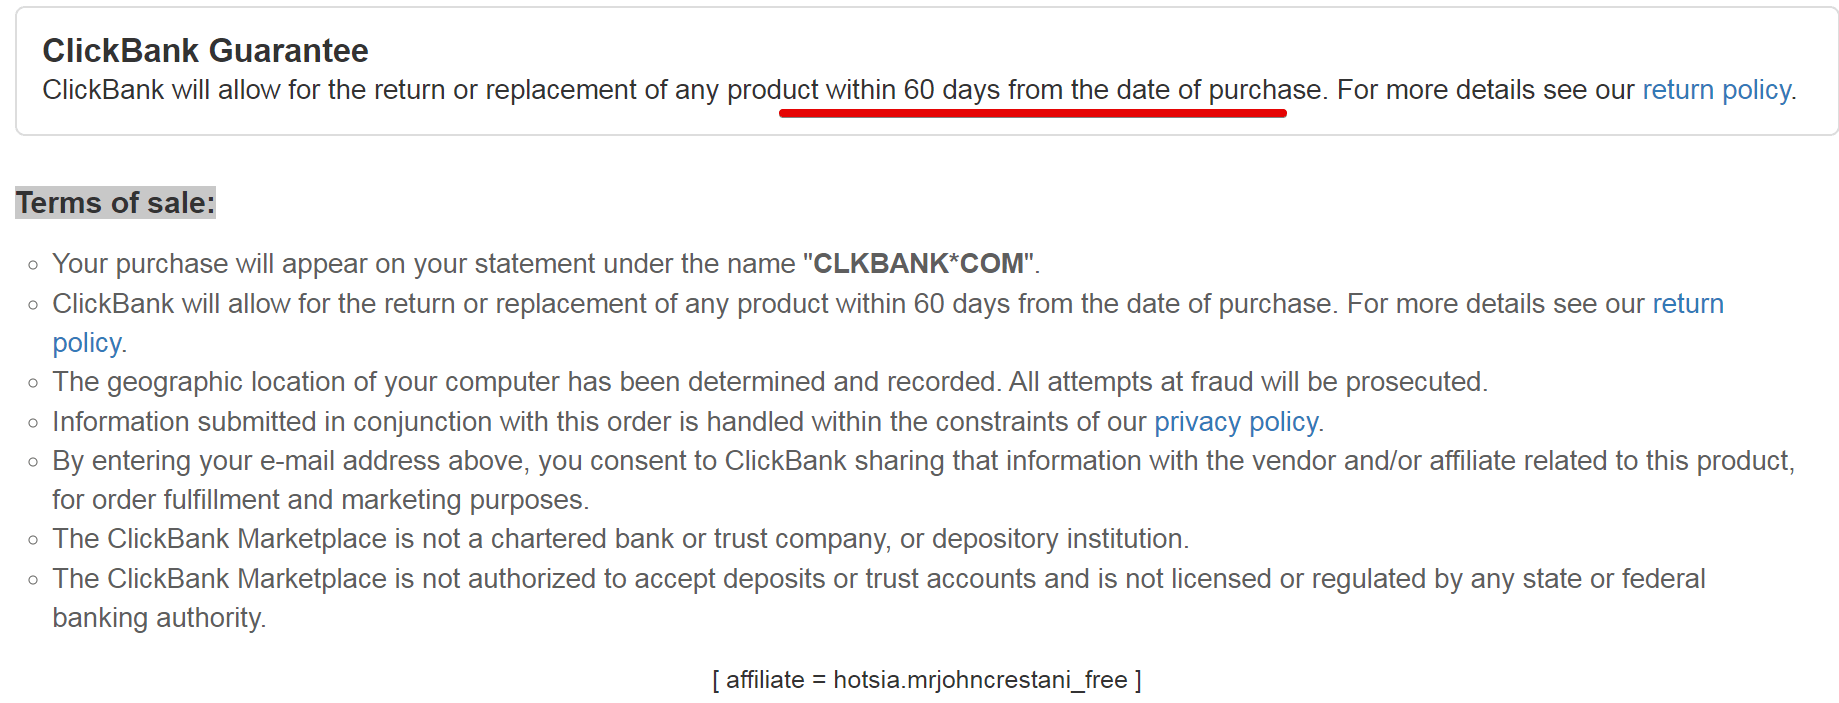
Task: Click bullet marker beside Your purchase statement
Action: [33, 265]
